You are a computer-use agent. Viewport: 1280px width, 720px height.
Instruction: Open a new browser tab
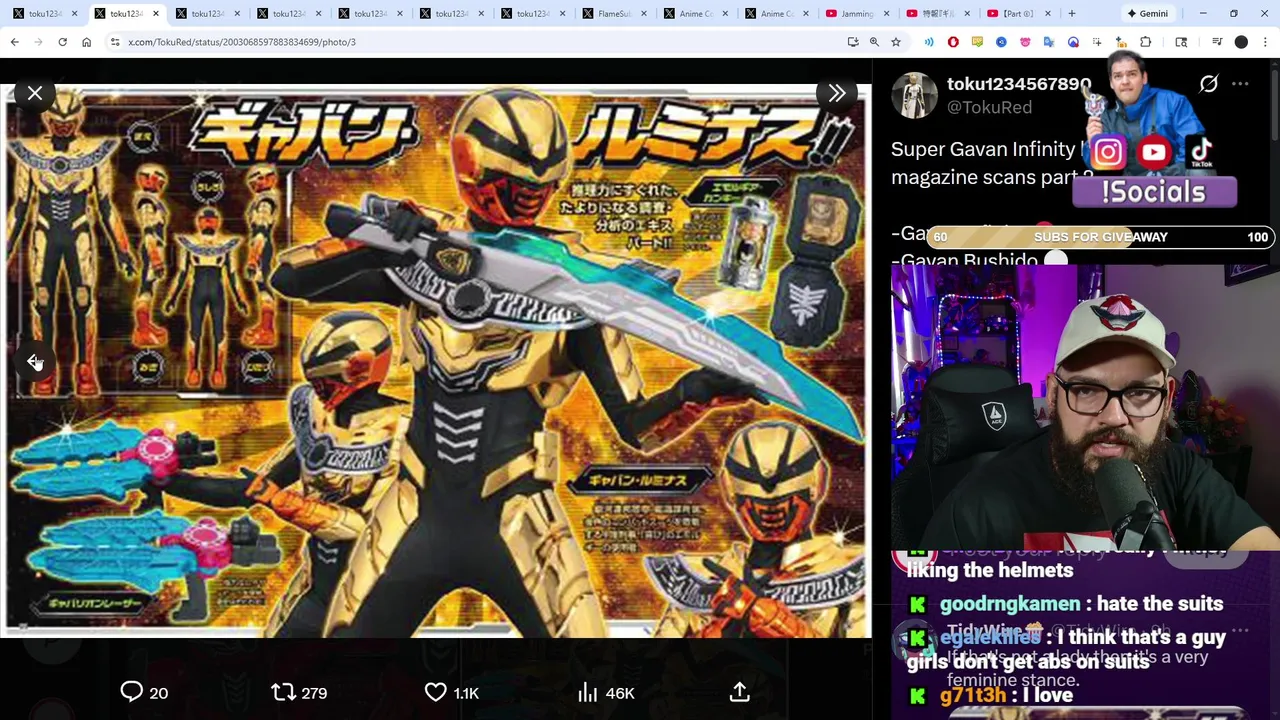click(x=1072, y=14)
